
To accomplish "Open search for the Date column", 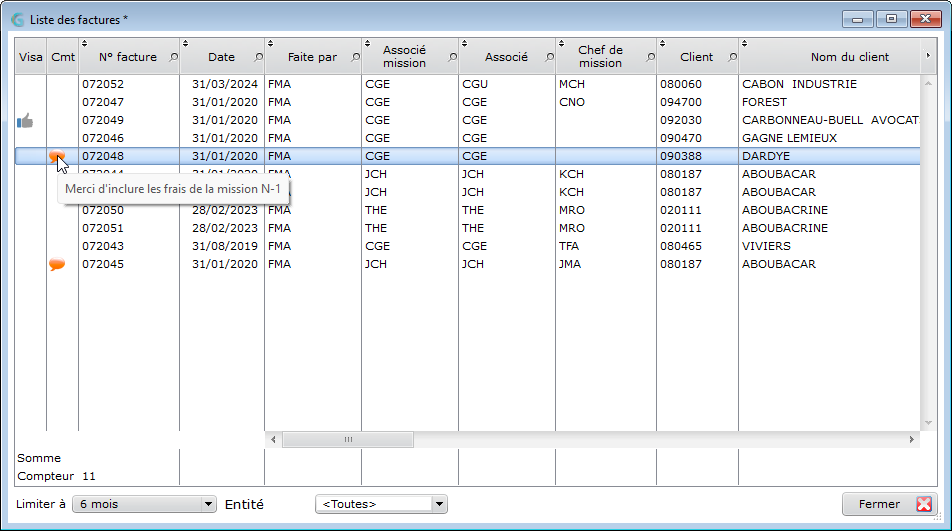I will coord(258,57).
